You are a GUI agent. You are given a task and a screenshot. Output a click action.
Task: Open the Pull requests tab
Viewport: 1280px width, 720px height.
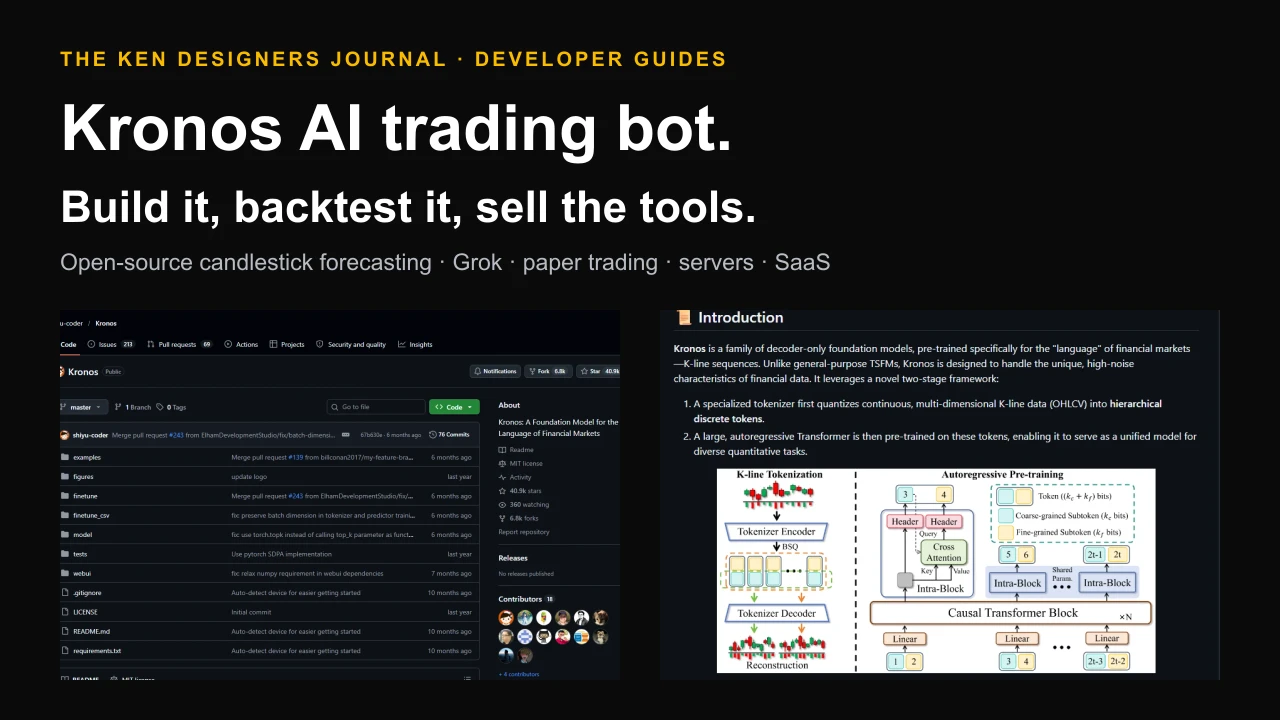[179, 344]
